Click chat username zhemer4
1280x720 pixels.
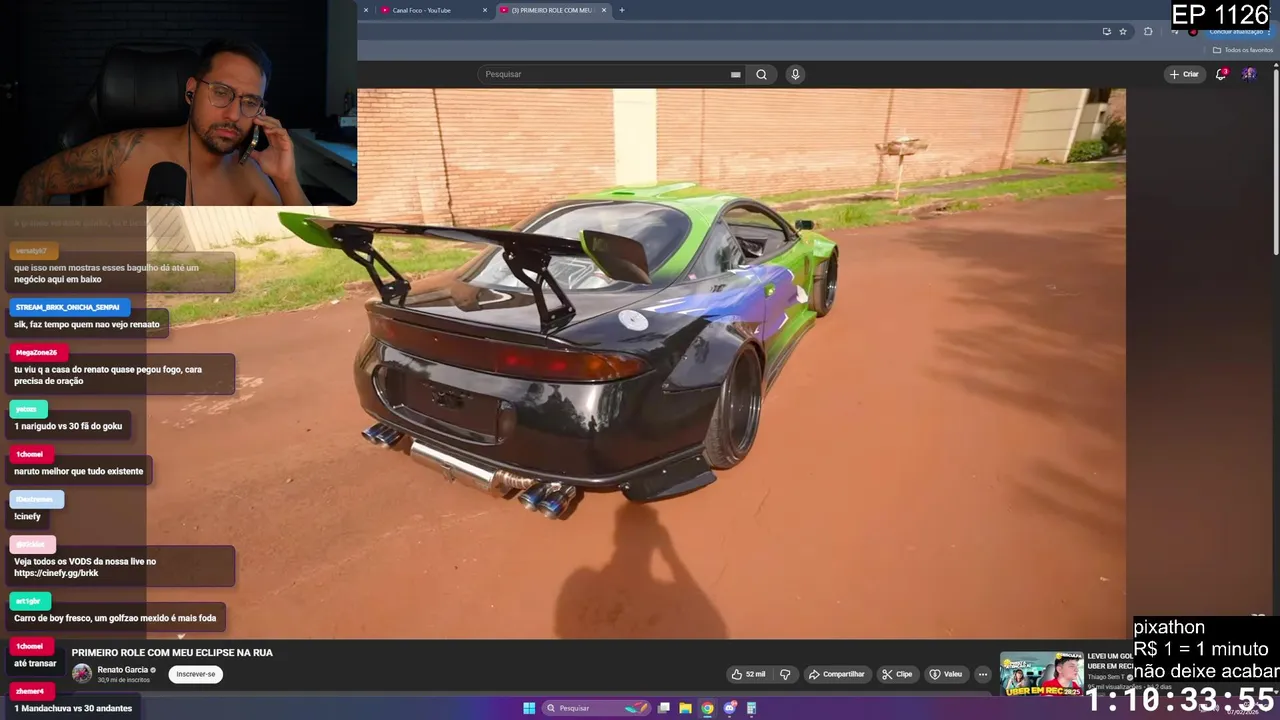(x=30, y=691)
